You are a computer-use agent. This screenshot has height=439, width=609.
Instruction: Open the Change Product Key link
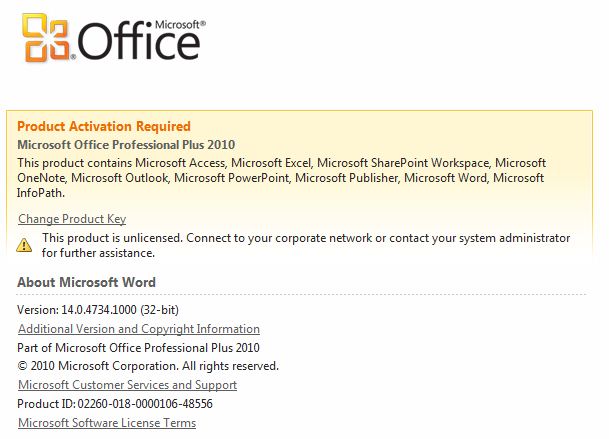click(x=72, y=219)
